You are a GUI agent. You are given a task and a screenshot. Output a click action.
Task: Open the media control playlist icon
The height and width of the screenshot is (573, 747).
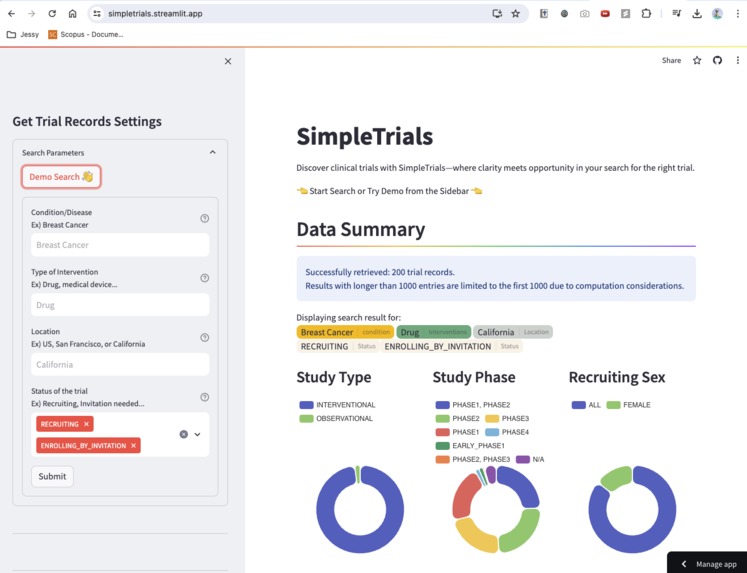[676, 14]
